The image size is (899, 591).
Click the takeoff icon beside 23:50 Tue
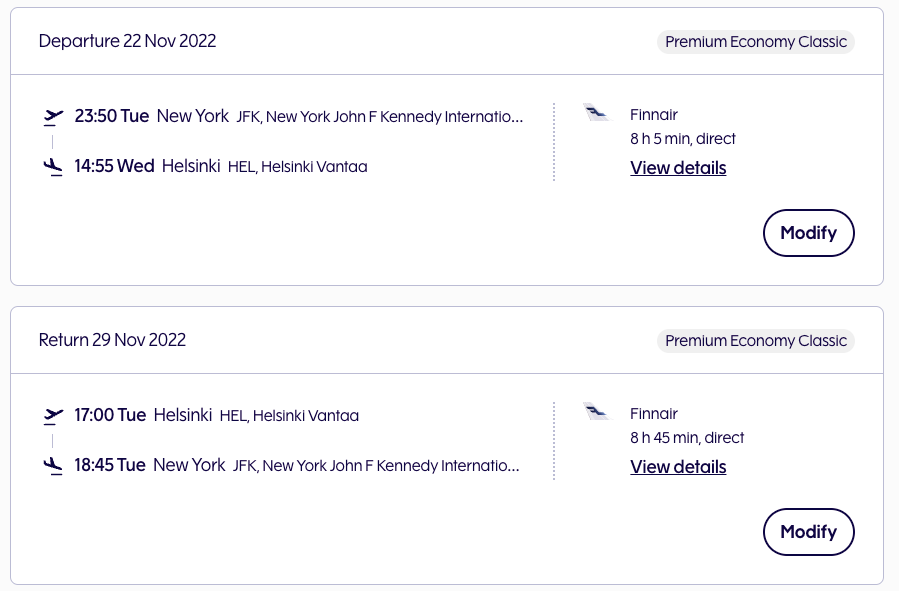point(54,117)
